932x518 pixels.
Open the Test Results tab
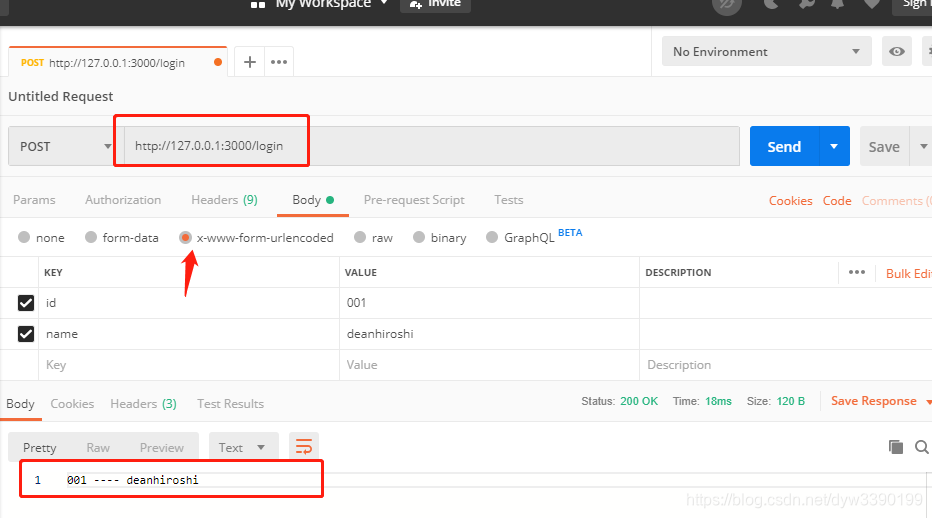click(230, 404)
